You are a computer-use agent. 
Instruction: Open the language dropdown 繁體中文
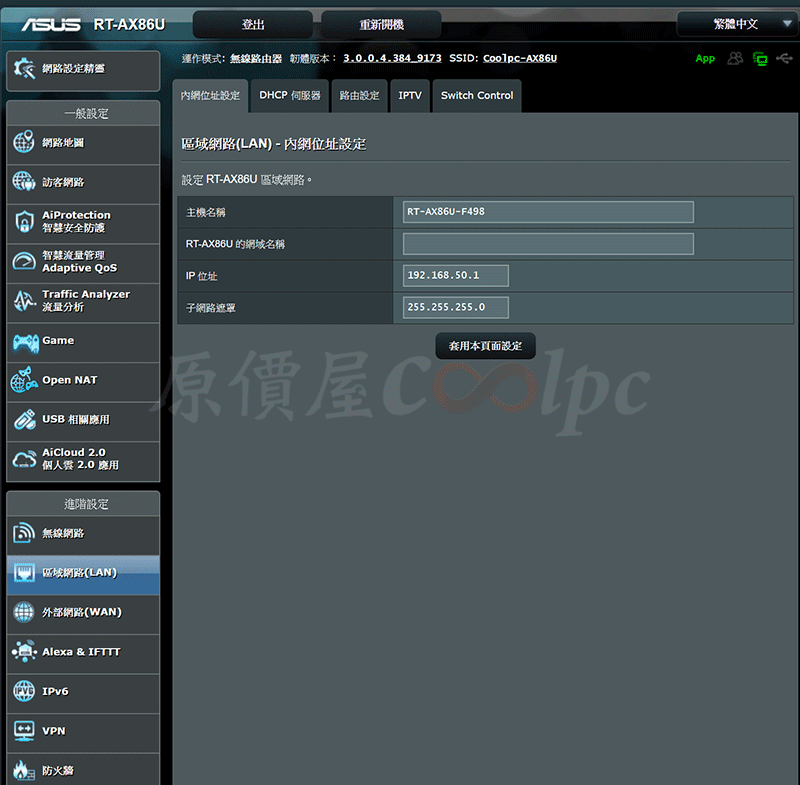click(738, 24)
